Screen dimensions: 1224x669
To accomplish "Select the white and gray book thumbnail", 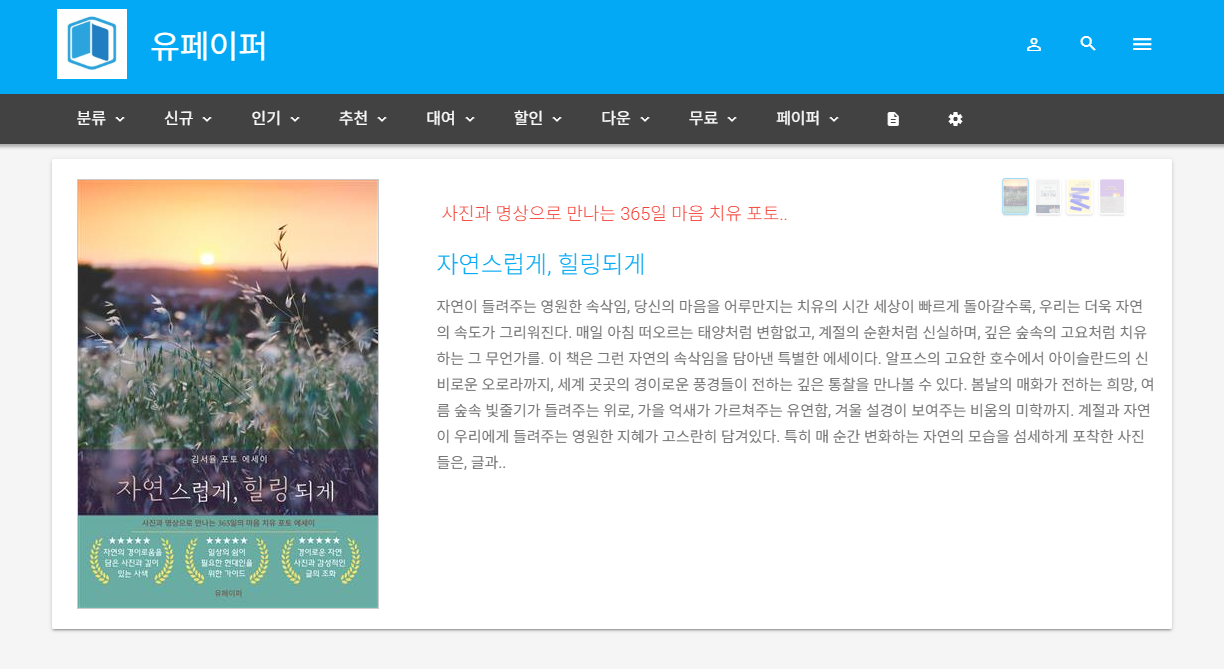I will click(x=1047, y=197).
